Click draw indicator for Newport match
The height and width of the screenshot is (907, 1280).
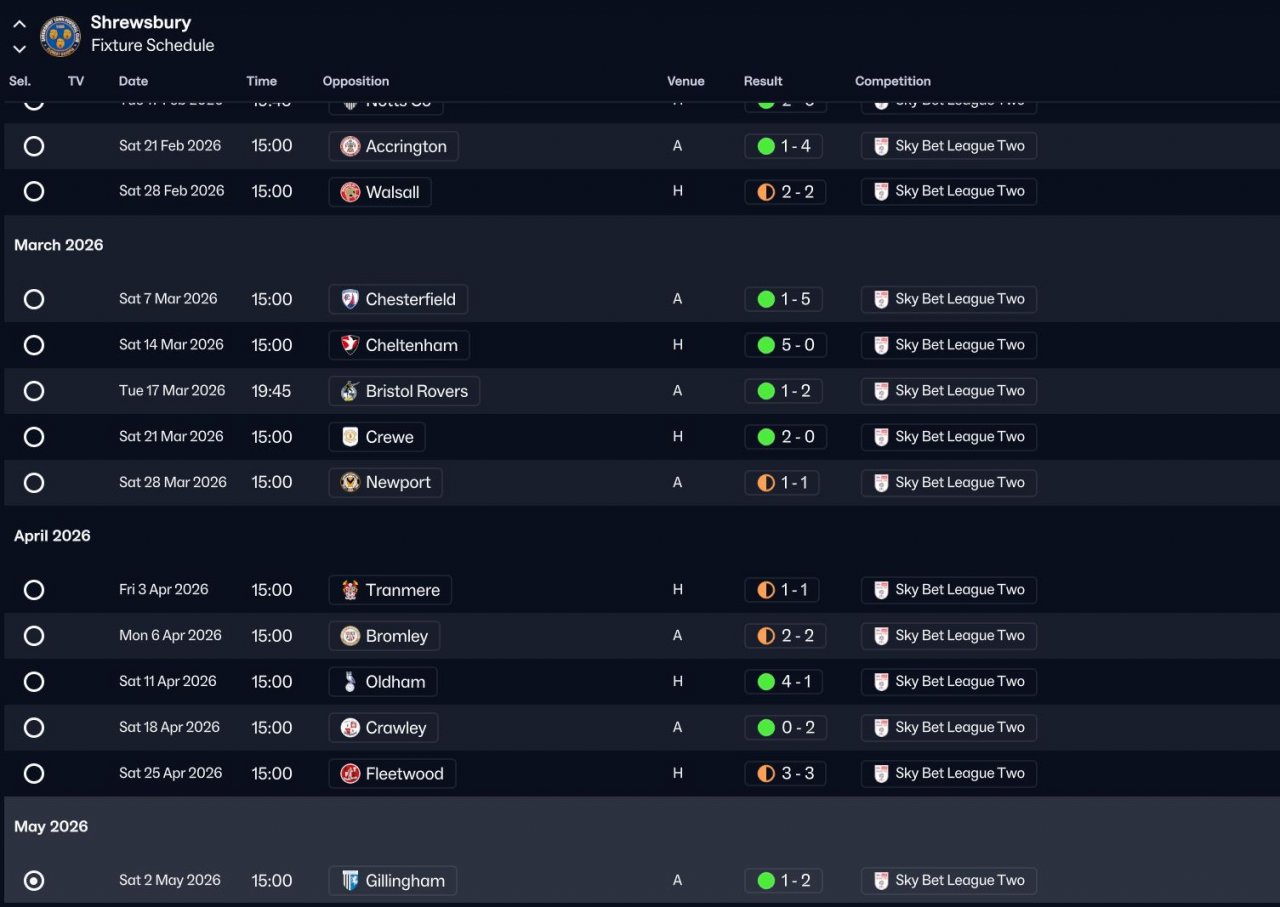pos(766,483)
